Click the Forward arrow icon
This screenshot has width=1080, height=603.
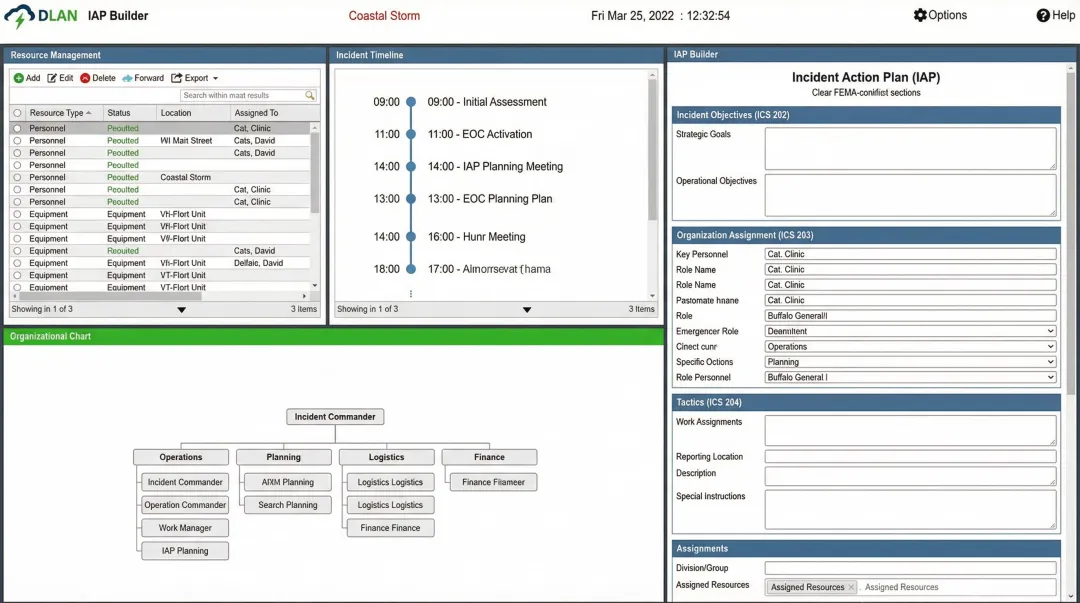click(x=127, y=78)
